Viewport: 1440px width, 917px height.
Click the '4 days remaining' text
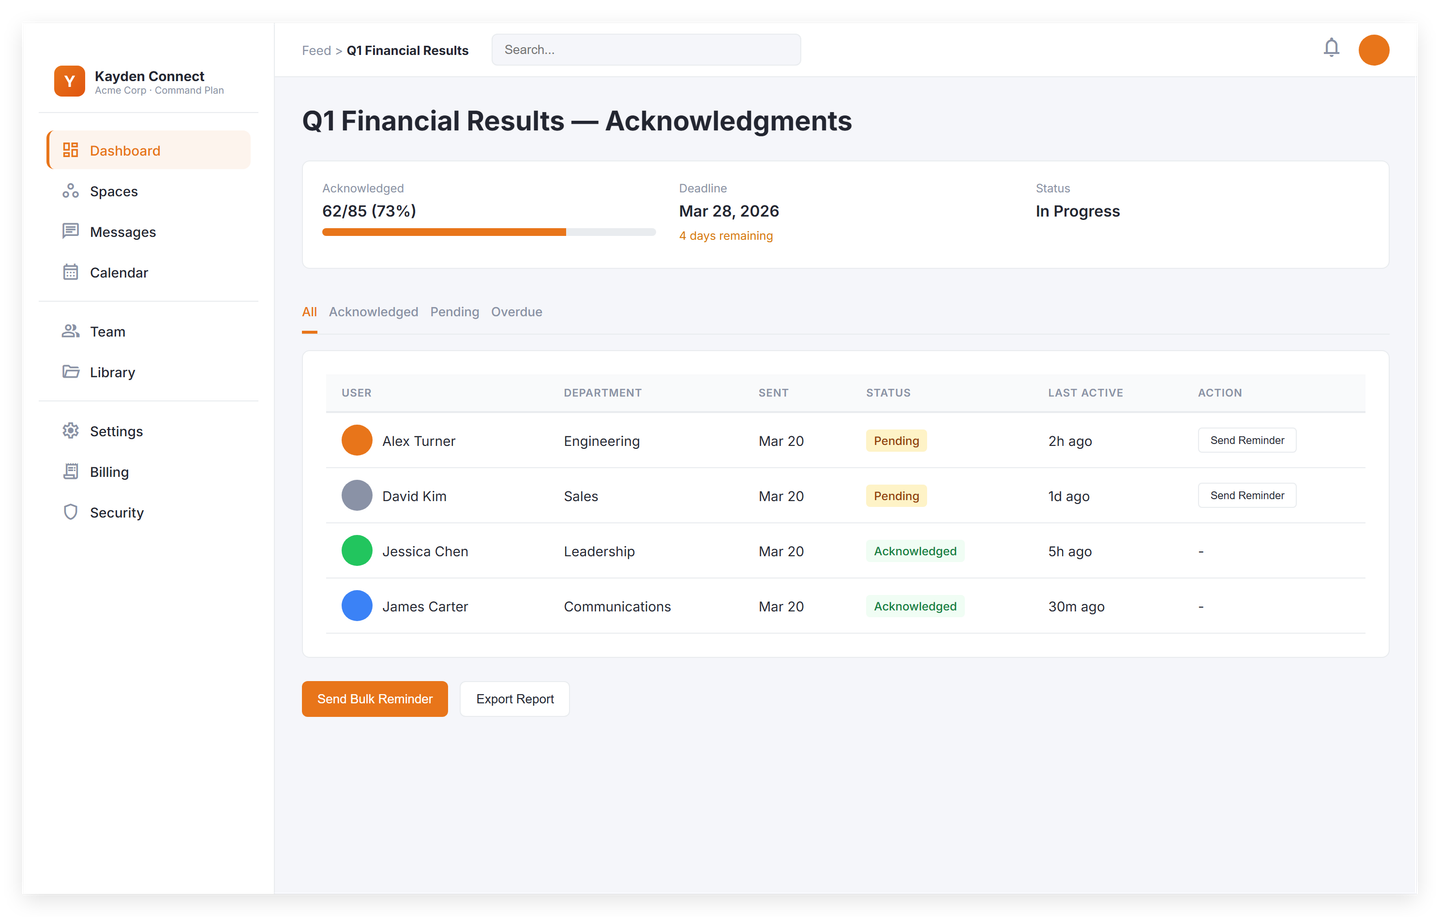click(726, 236)
